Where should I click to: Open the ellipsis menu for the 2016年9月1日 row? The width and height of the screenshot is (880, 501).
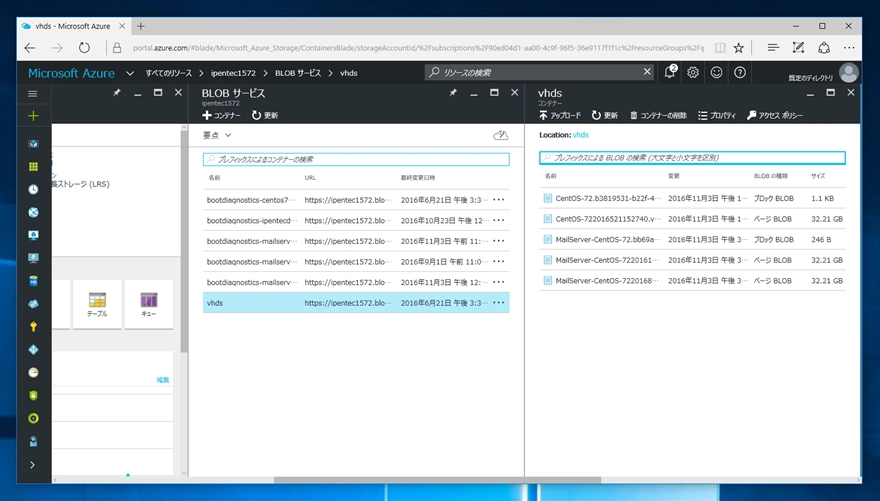(498, 261)
